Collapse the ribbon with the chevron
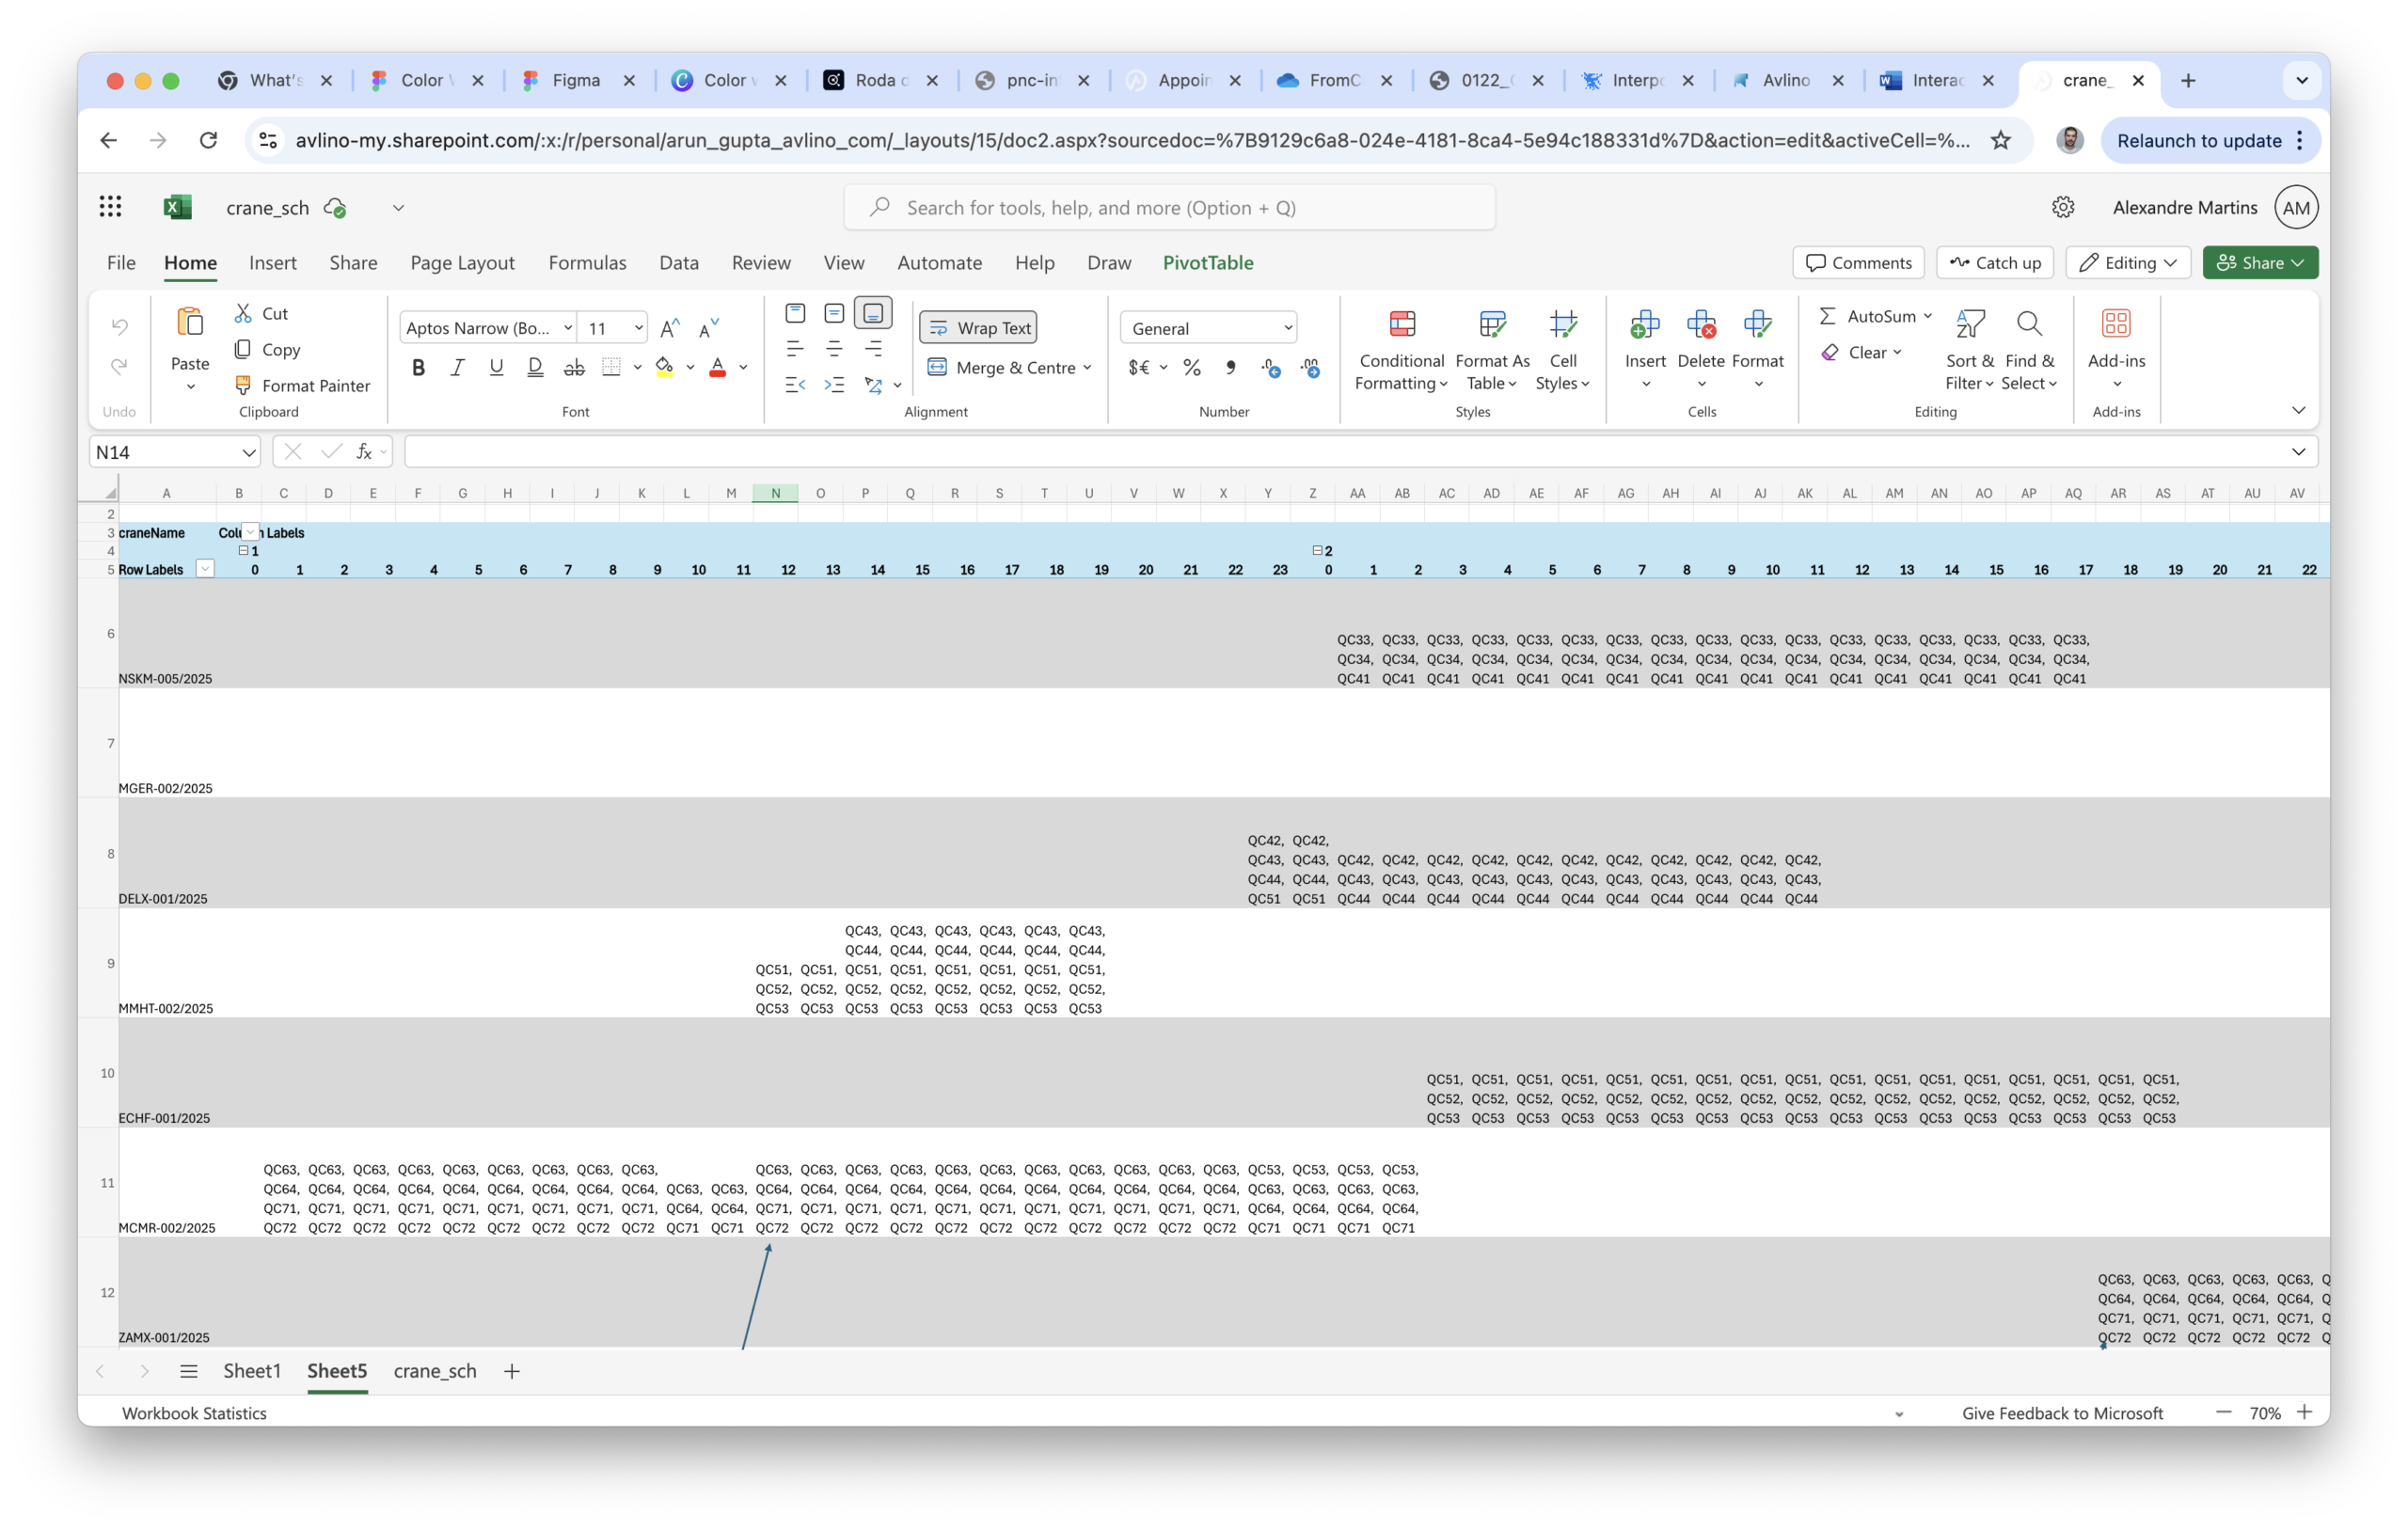 click(2298, 411)
